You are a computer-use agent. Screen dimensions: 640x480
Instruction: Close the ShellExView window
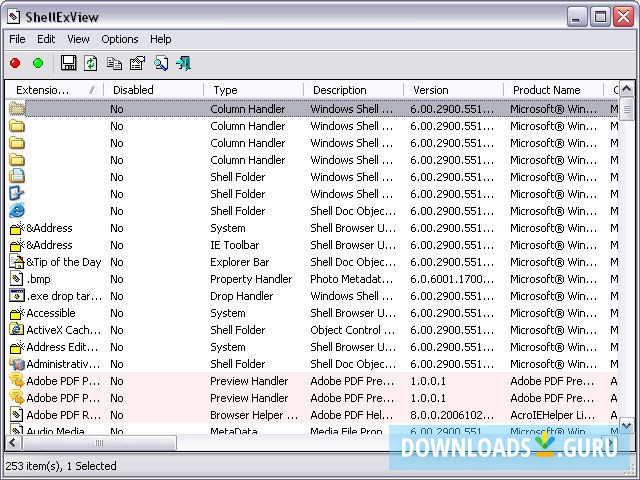(624, 17)
